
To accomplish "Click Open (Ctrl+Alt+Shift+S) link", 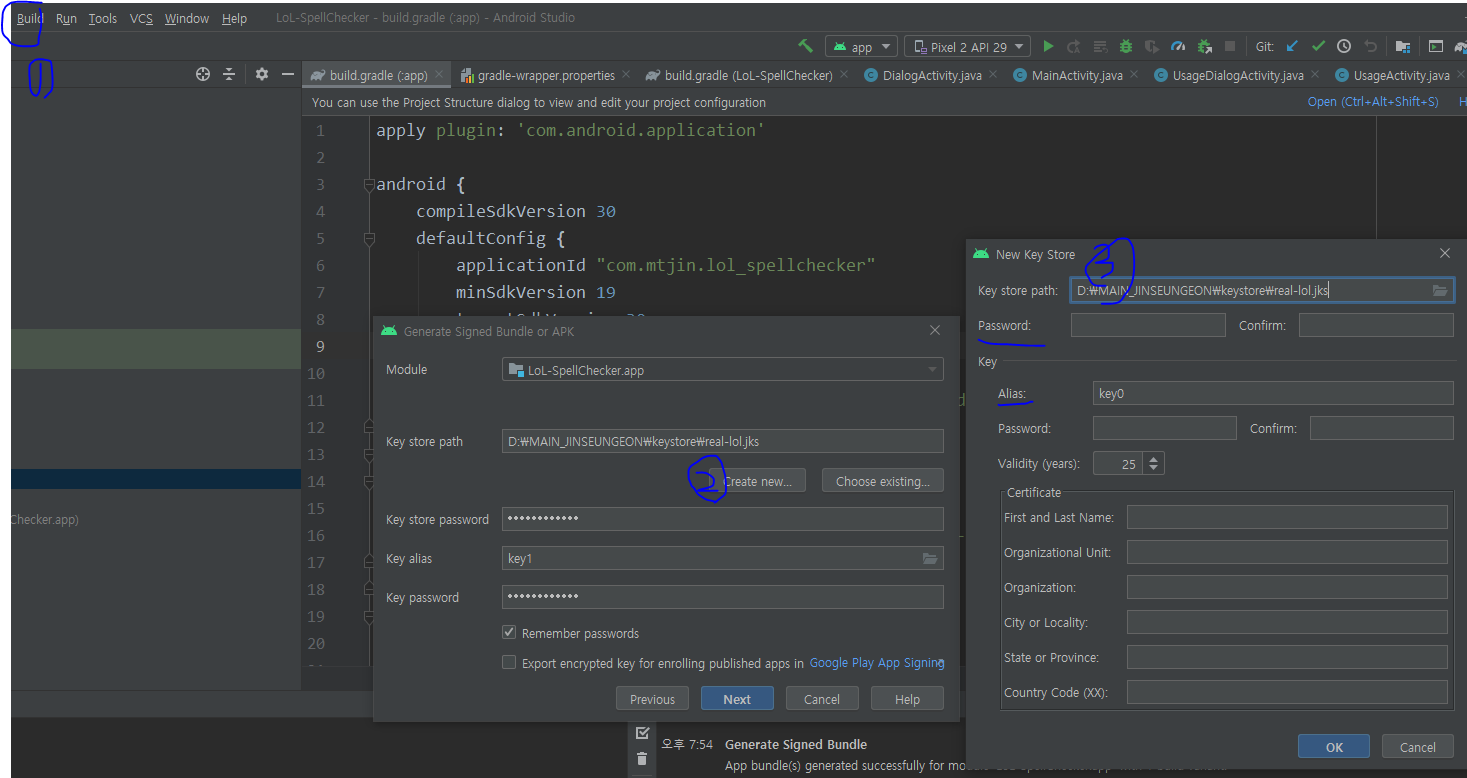I will coord(1373,102).
